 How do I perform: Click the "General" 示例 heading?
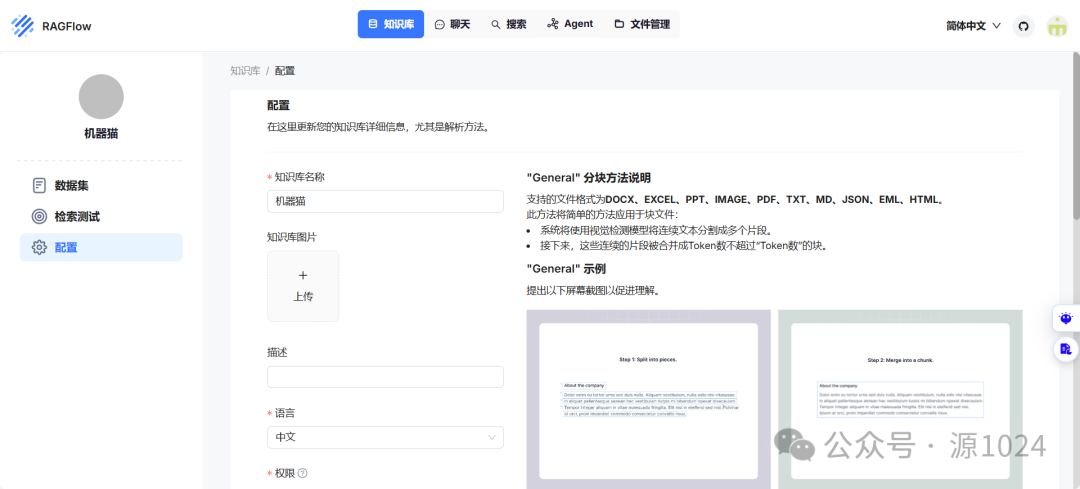click(565, 268)
